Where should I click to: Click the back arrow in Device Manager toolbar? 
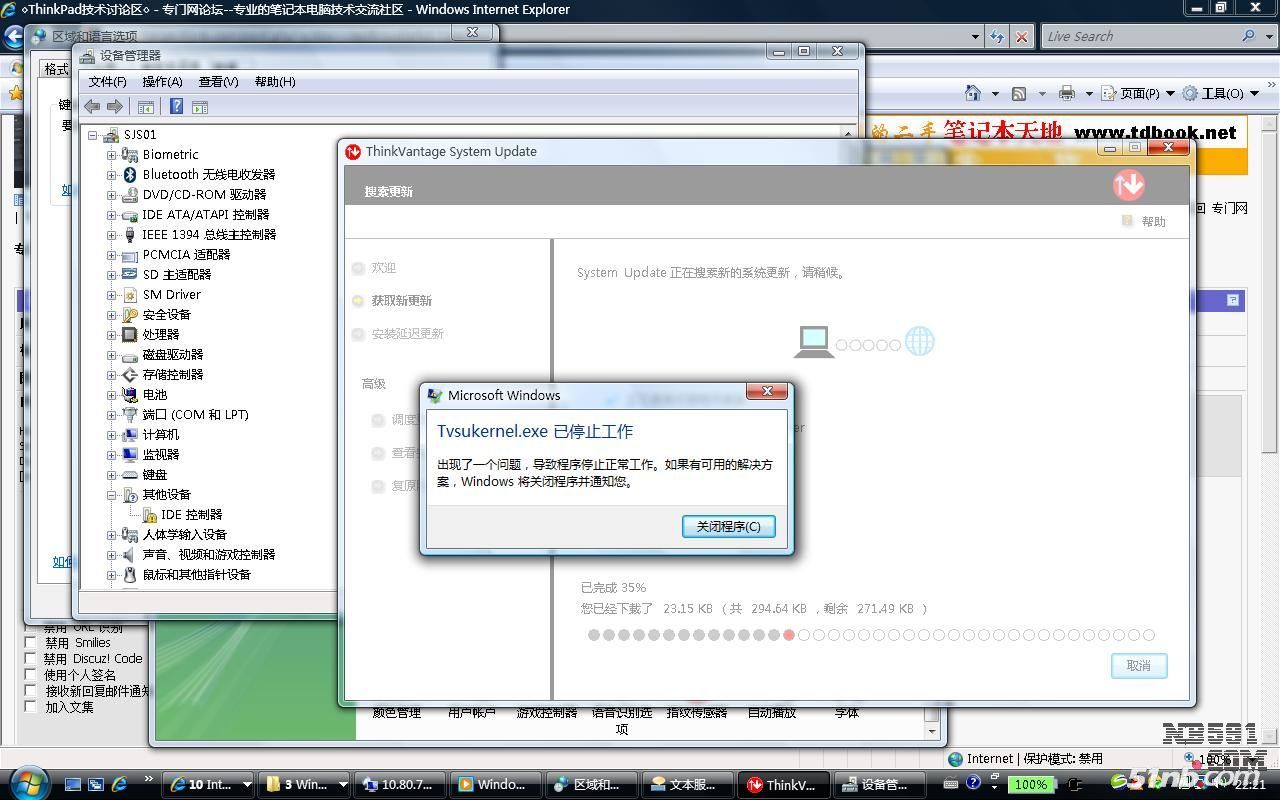pyautogui.click(x=92, y=107)
